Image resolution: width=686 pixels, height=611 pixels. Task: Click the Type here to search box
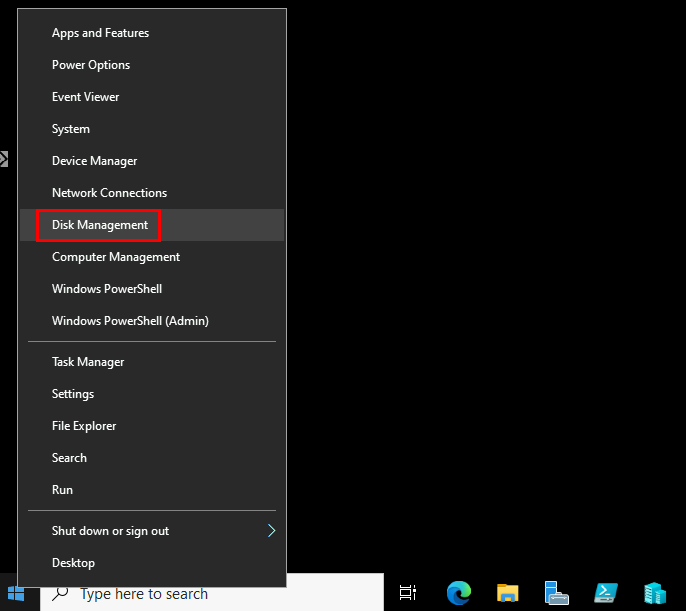coord(212,594)
